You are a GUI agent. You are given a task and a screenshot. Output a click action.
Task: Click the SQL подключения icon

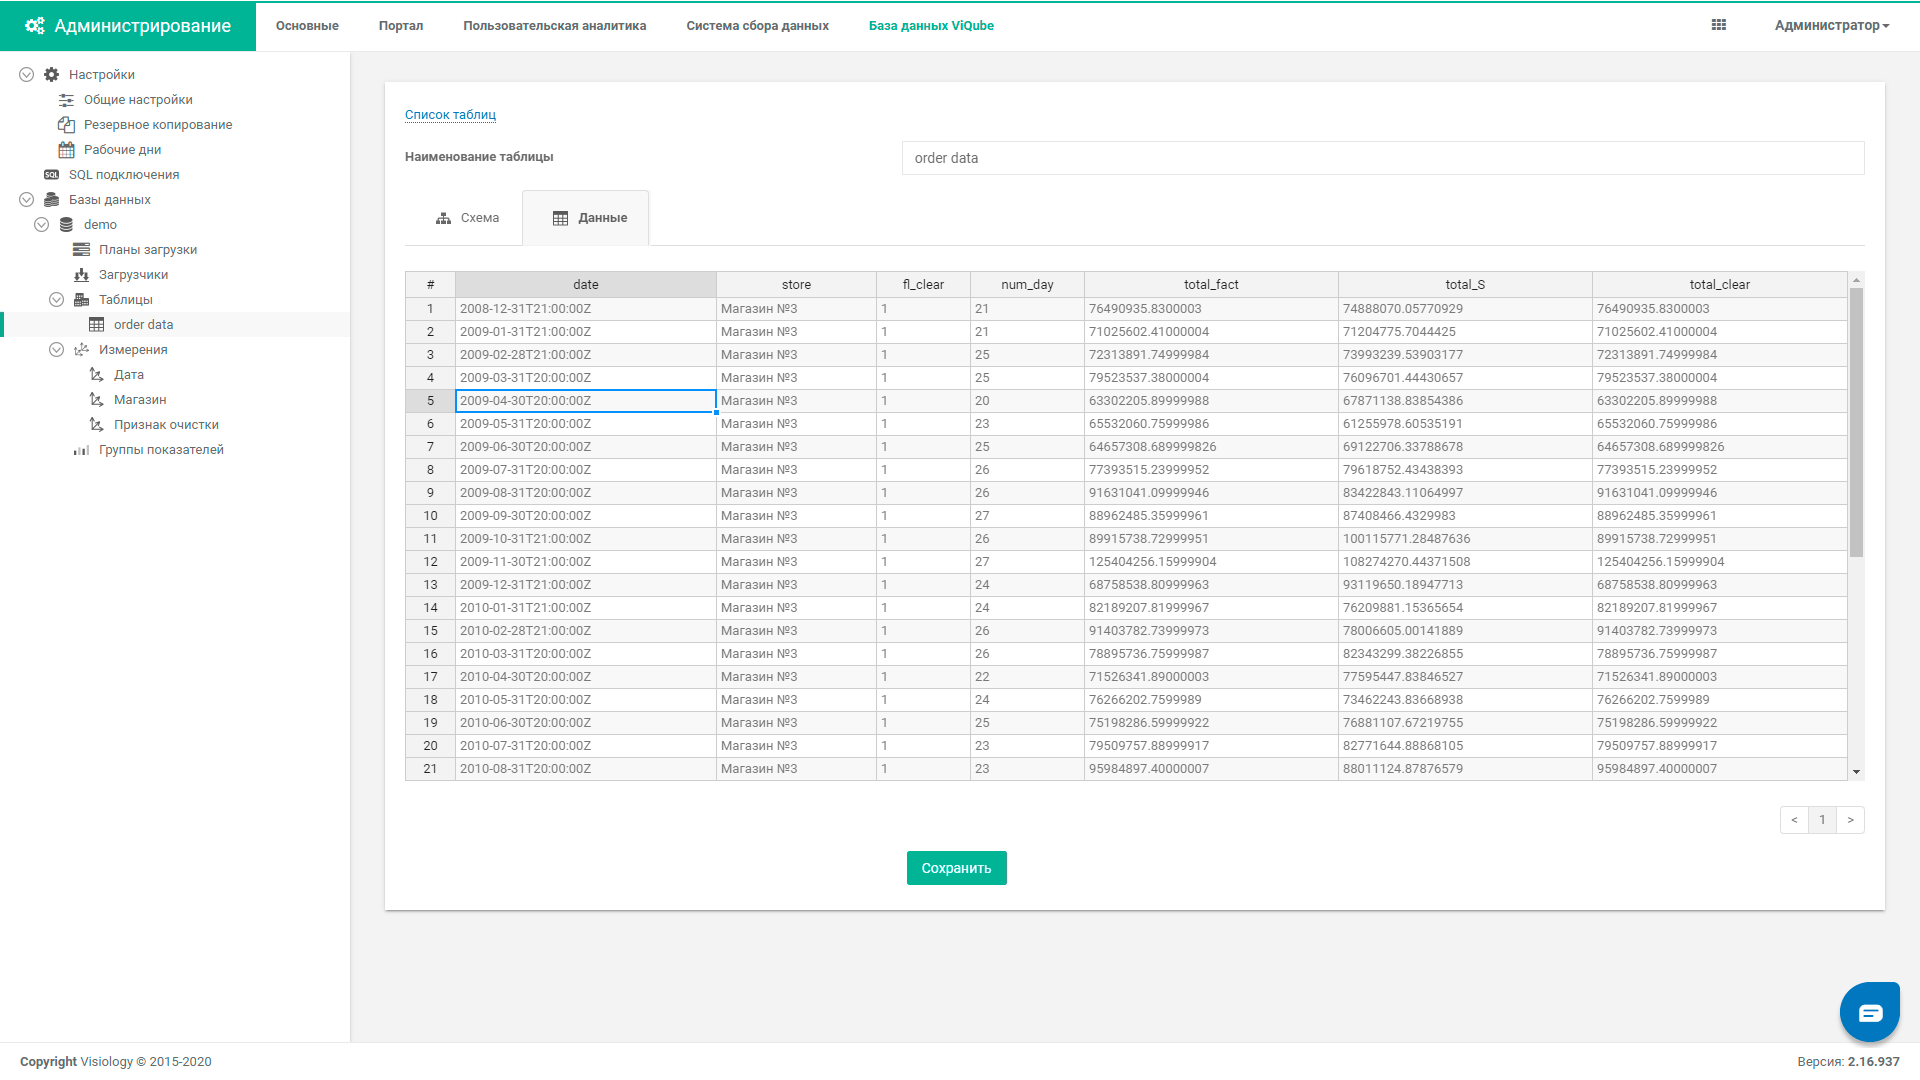[52, 175]
